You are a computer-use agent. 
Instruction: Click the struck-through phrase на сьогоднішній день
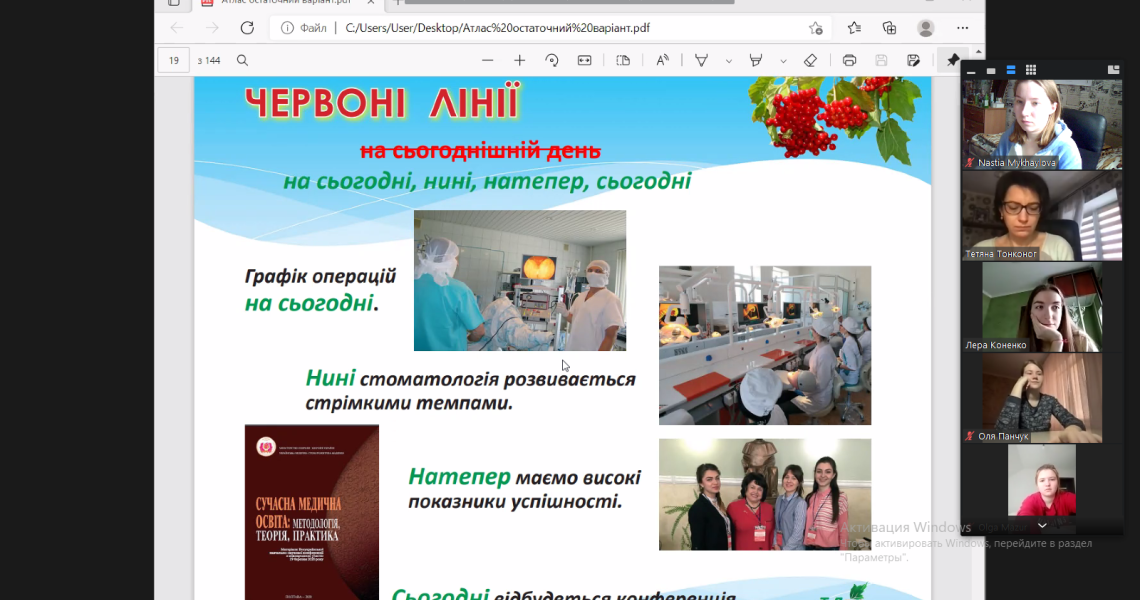tap(481, 151)
